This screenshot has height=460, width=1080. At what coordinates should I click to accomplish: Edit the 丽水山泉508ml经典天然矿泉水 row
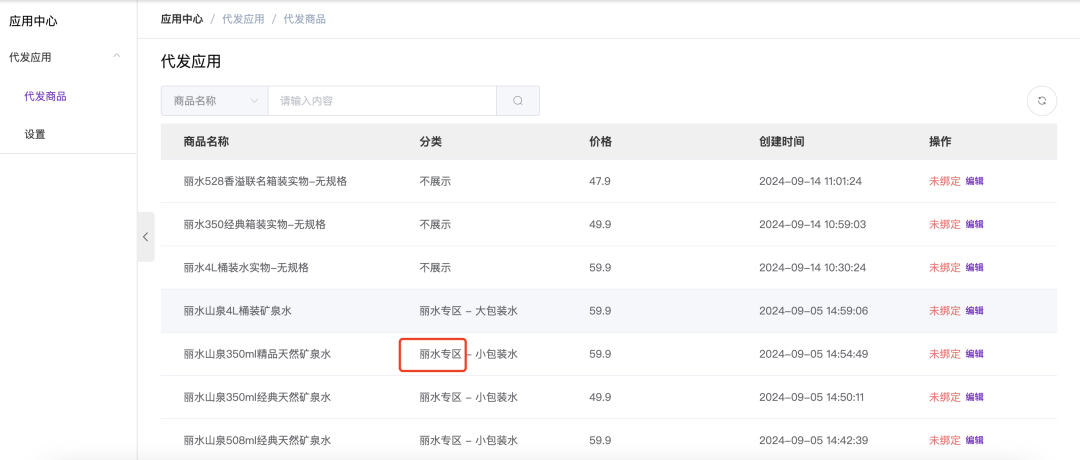tap(975, 440)
